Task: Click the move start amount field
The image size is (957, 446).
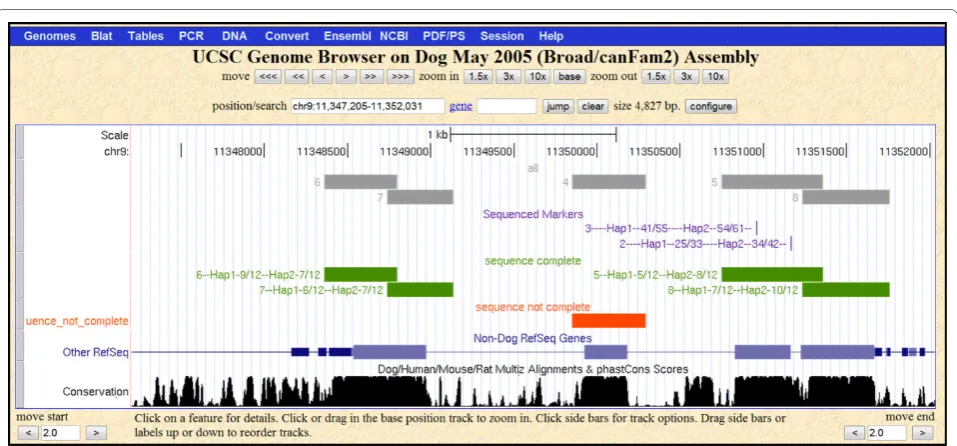Action: point(60,433)
